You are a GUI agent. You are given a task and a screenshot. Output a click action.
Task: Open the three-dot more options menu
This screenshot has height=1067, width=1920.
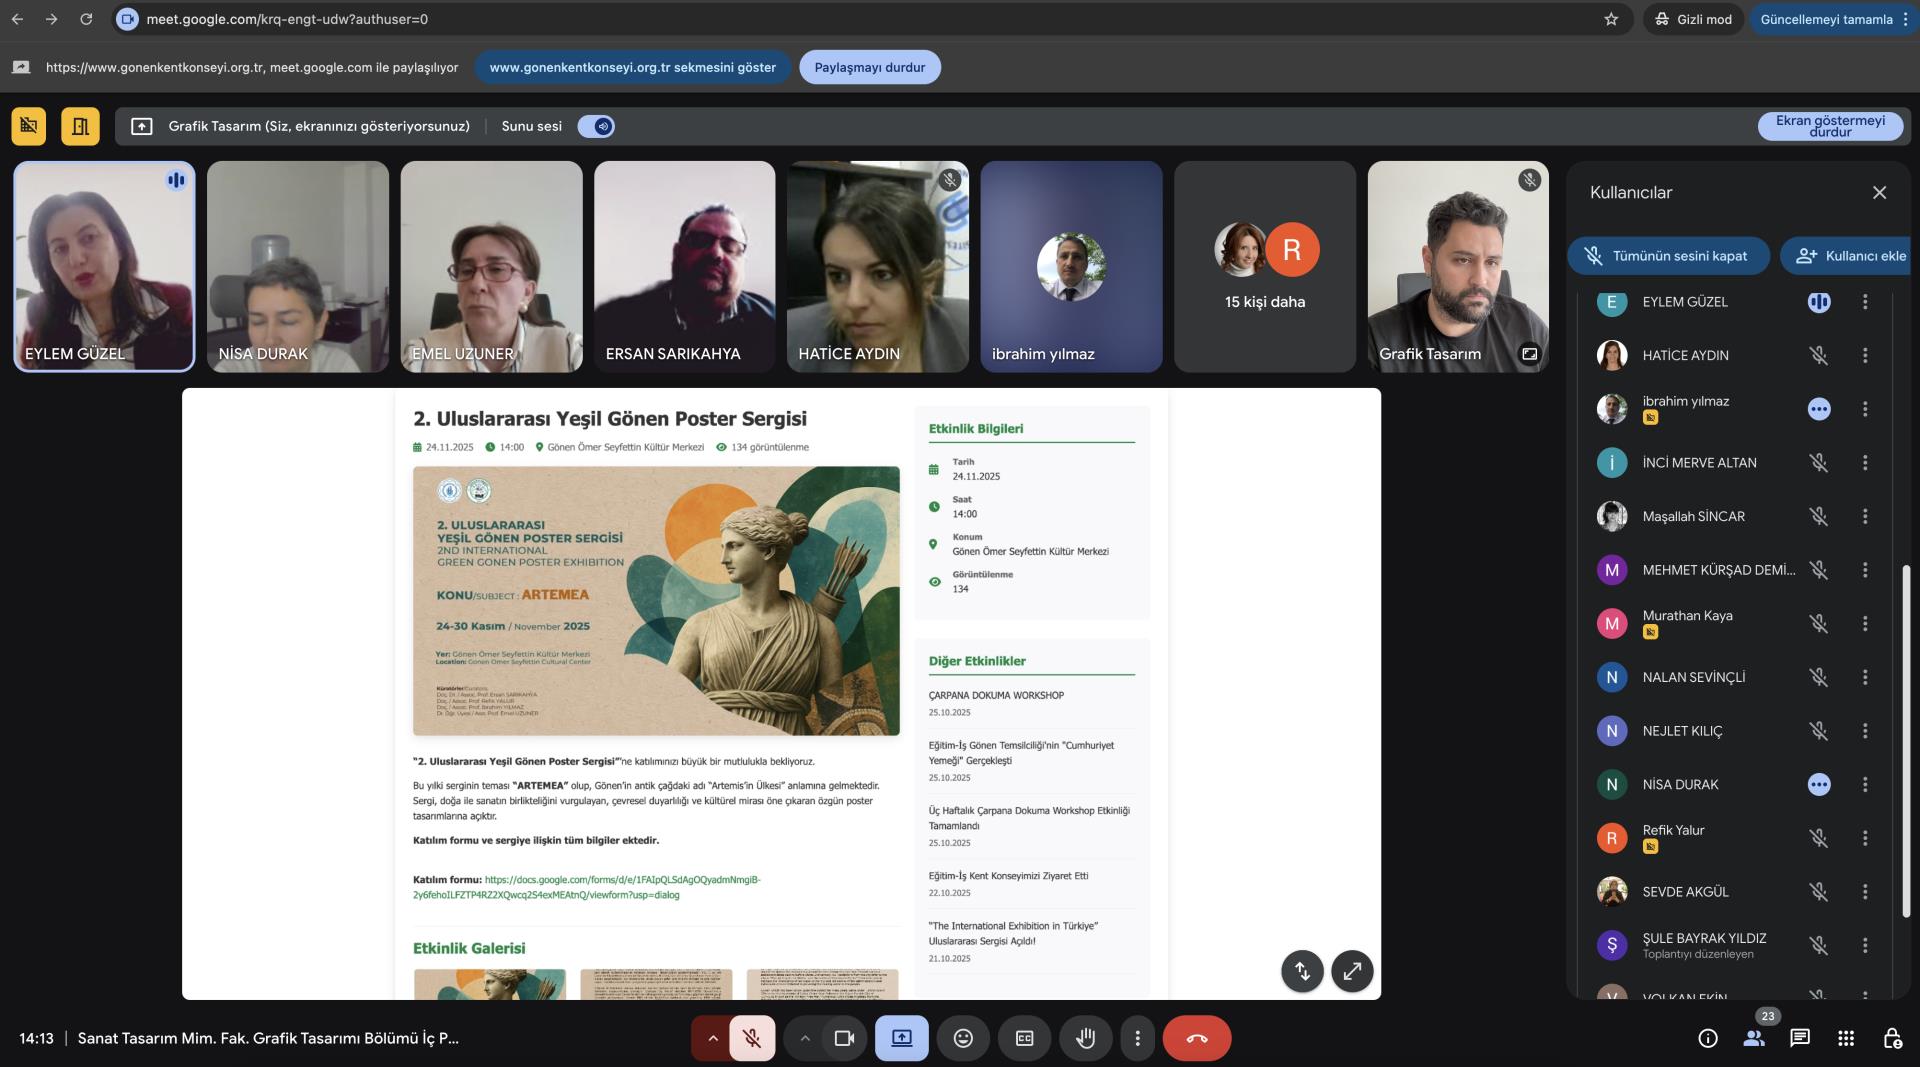coord(1137,1038)
